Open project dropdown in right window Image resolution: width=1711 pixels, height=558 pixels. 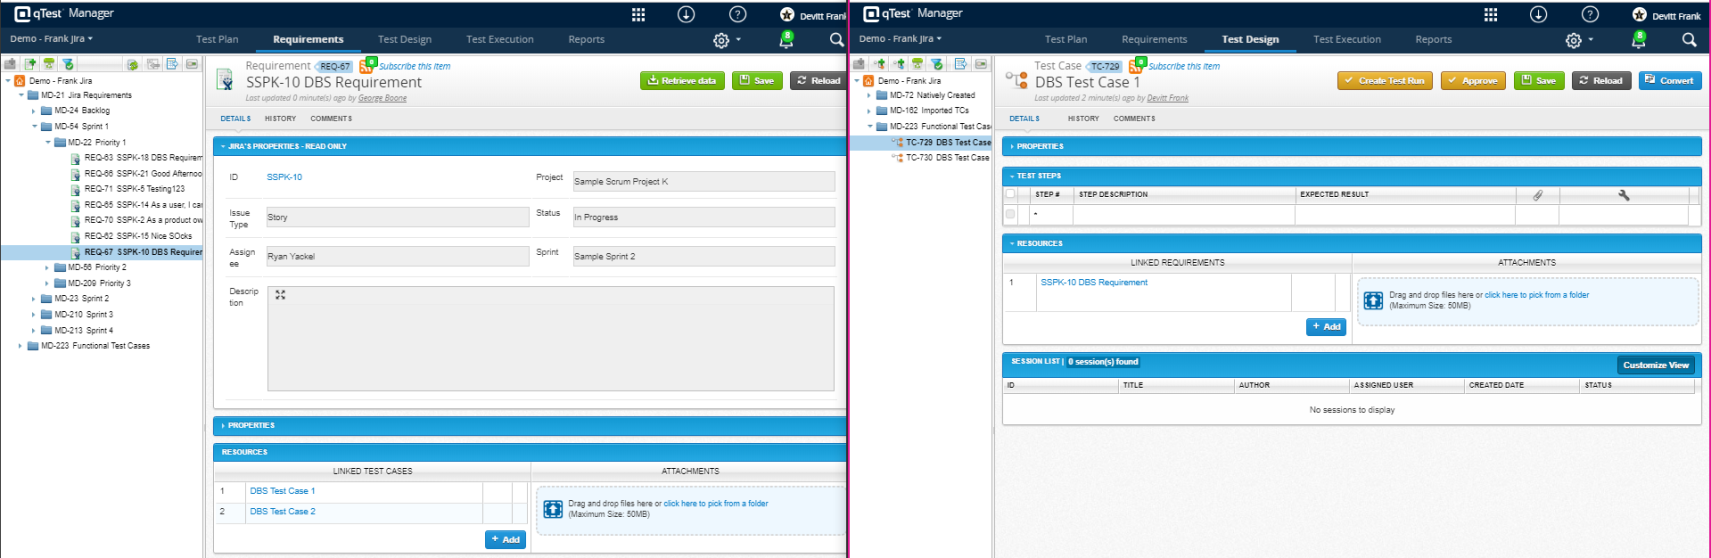(x=900, y=39)
